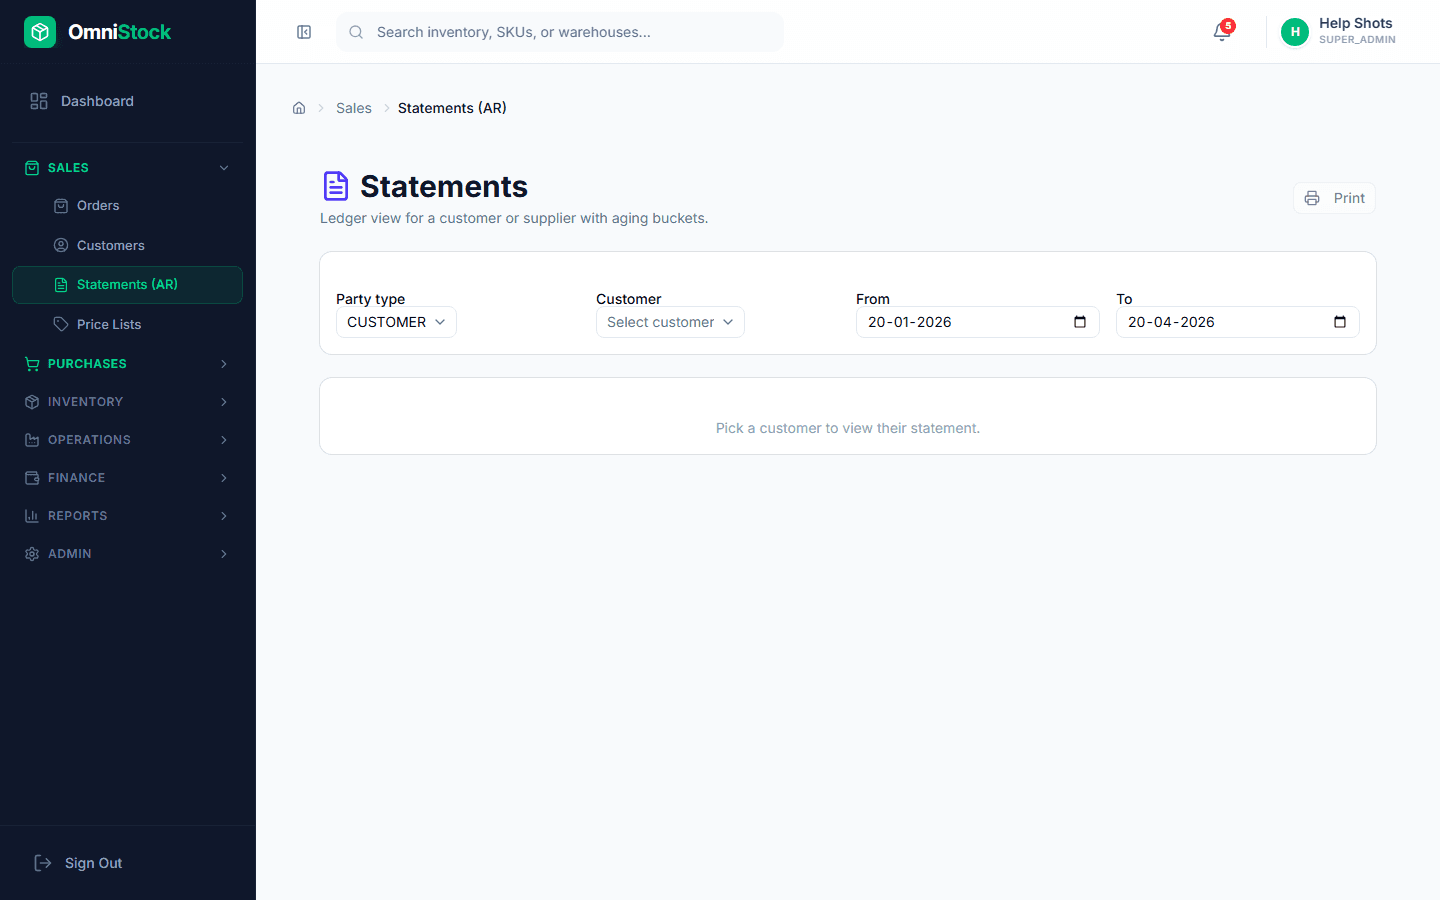The width and height of the screenshot is (1440, 900).
Task: Click the search magnifier icon
Action: coord(356,32)
